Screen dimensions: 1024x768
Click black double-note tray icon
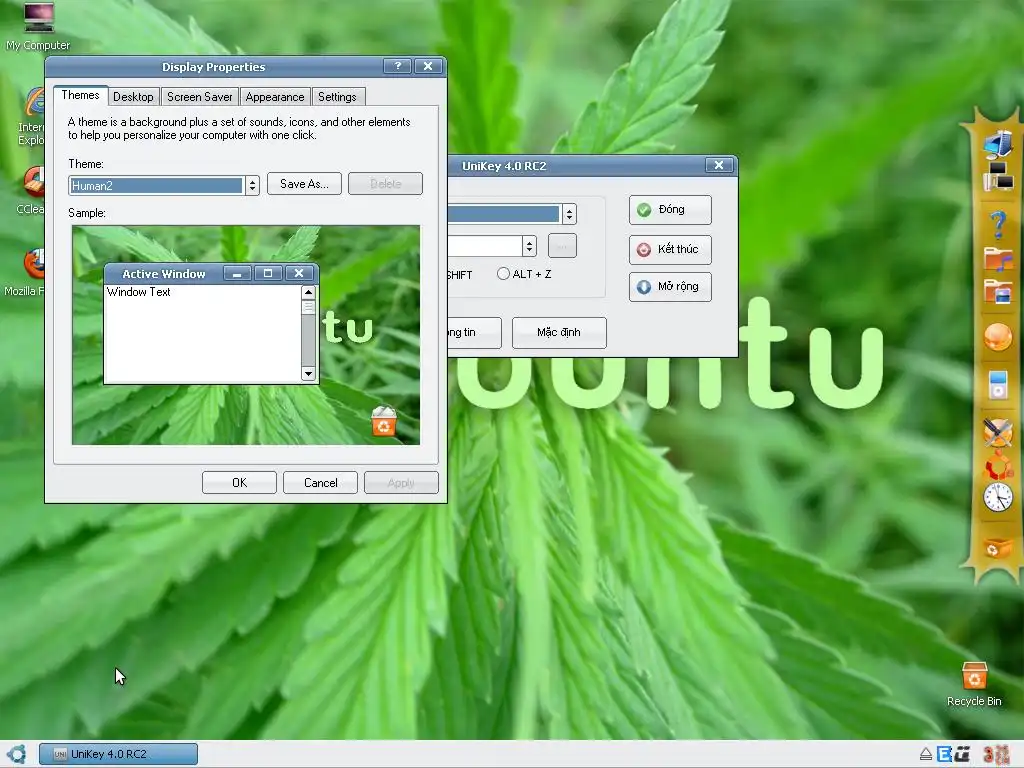click(962, 754)
